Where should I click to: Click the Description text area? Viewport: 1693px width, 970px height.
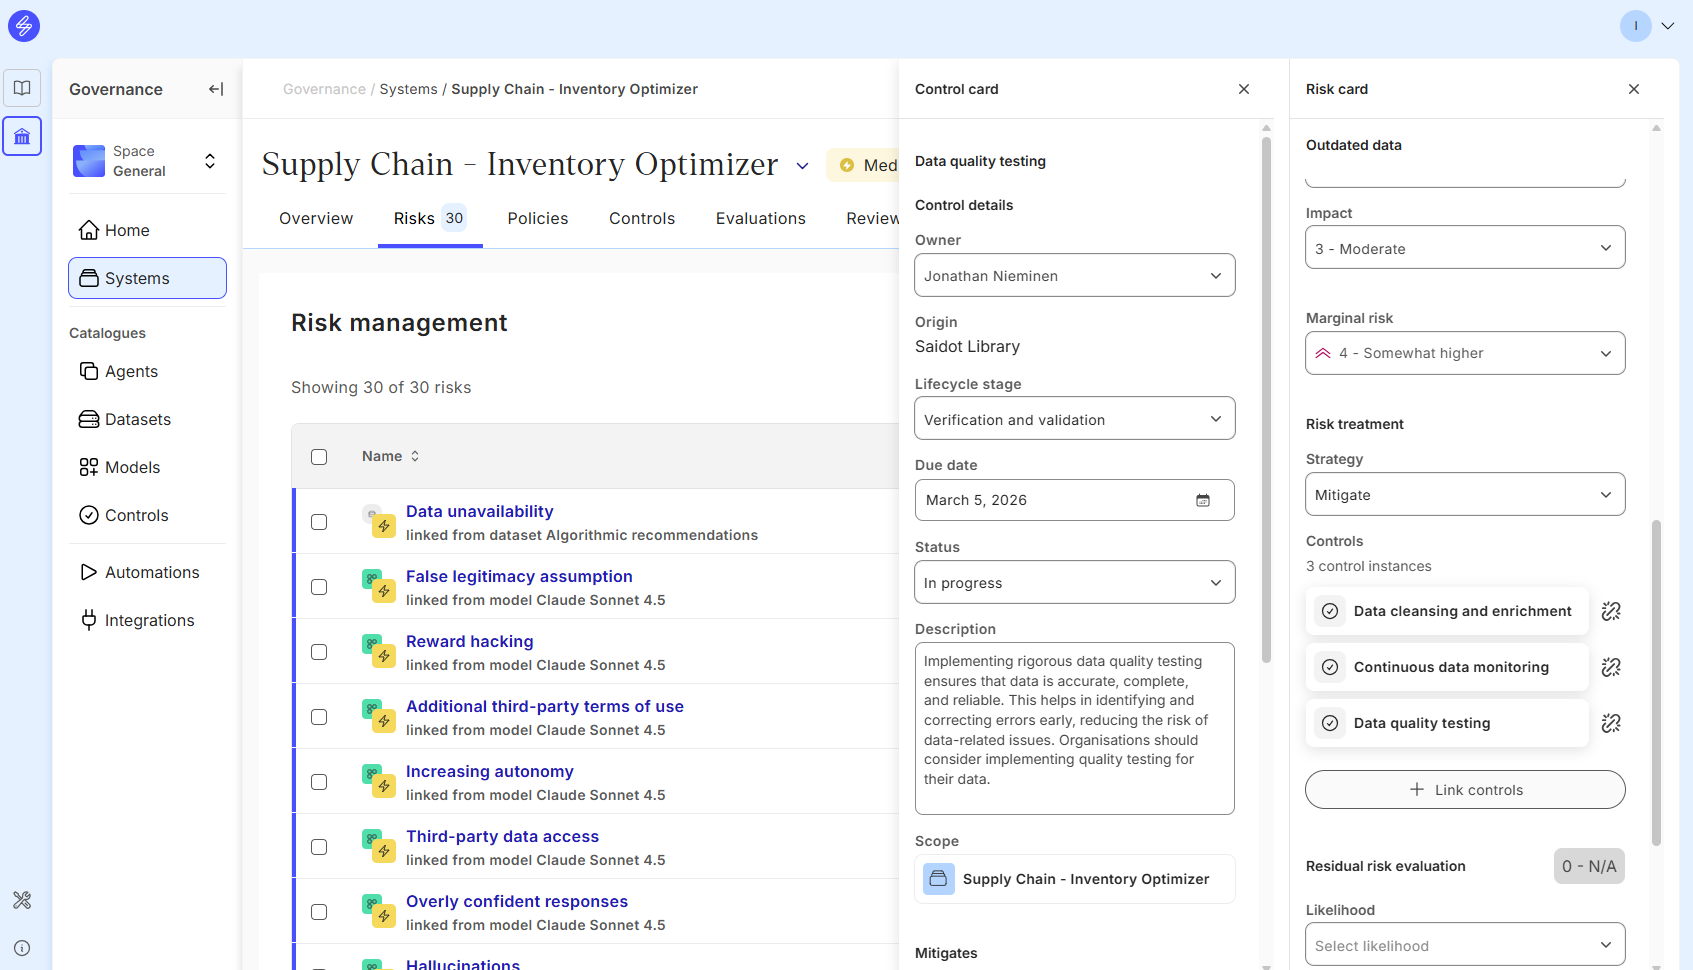pyautogui.click(x=1074, y=728)
